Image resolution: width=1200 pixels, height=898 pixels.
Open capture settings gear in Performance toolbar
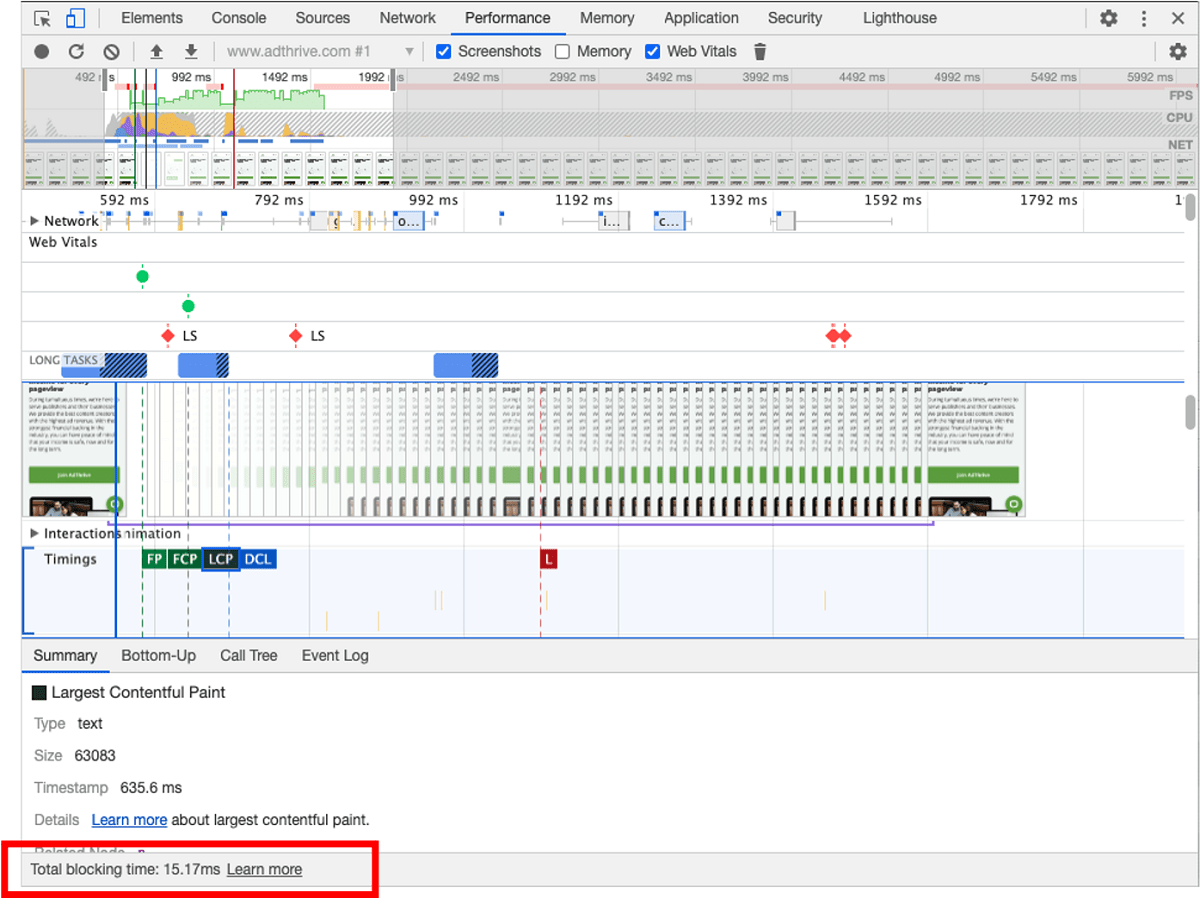tap(1178, 51)
